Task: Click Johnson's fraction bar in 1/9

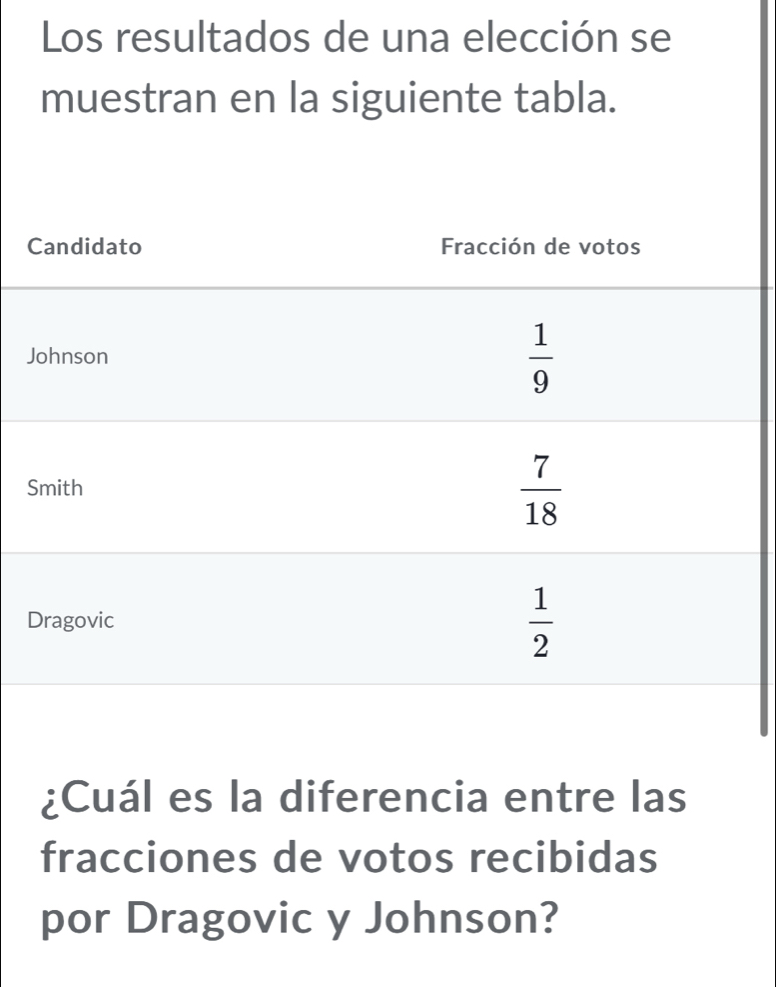Action: pos(540,357)
